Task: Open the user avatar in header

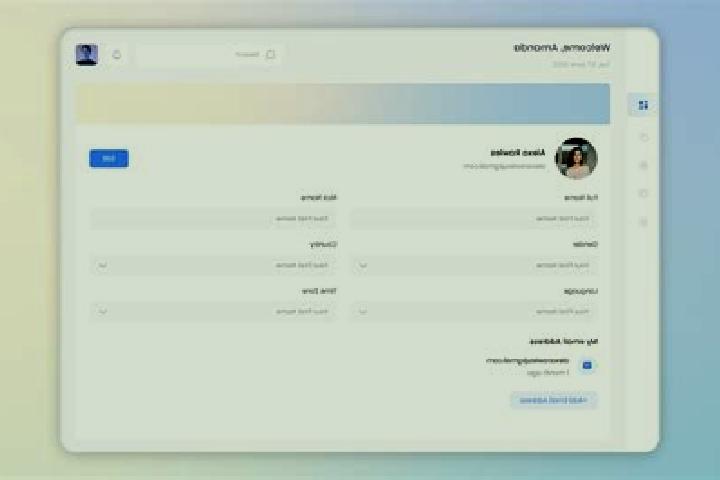Action: pos(87,55)
